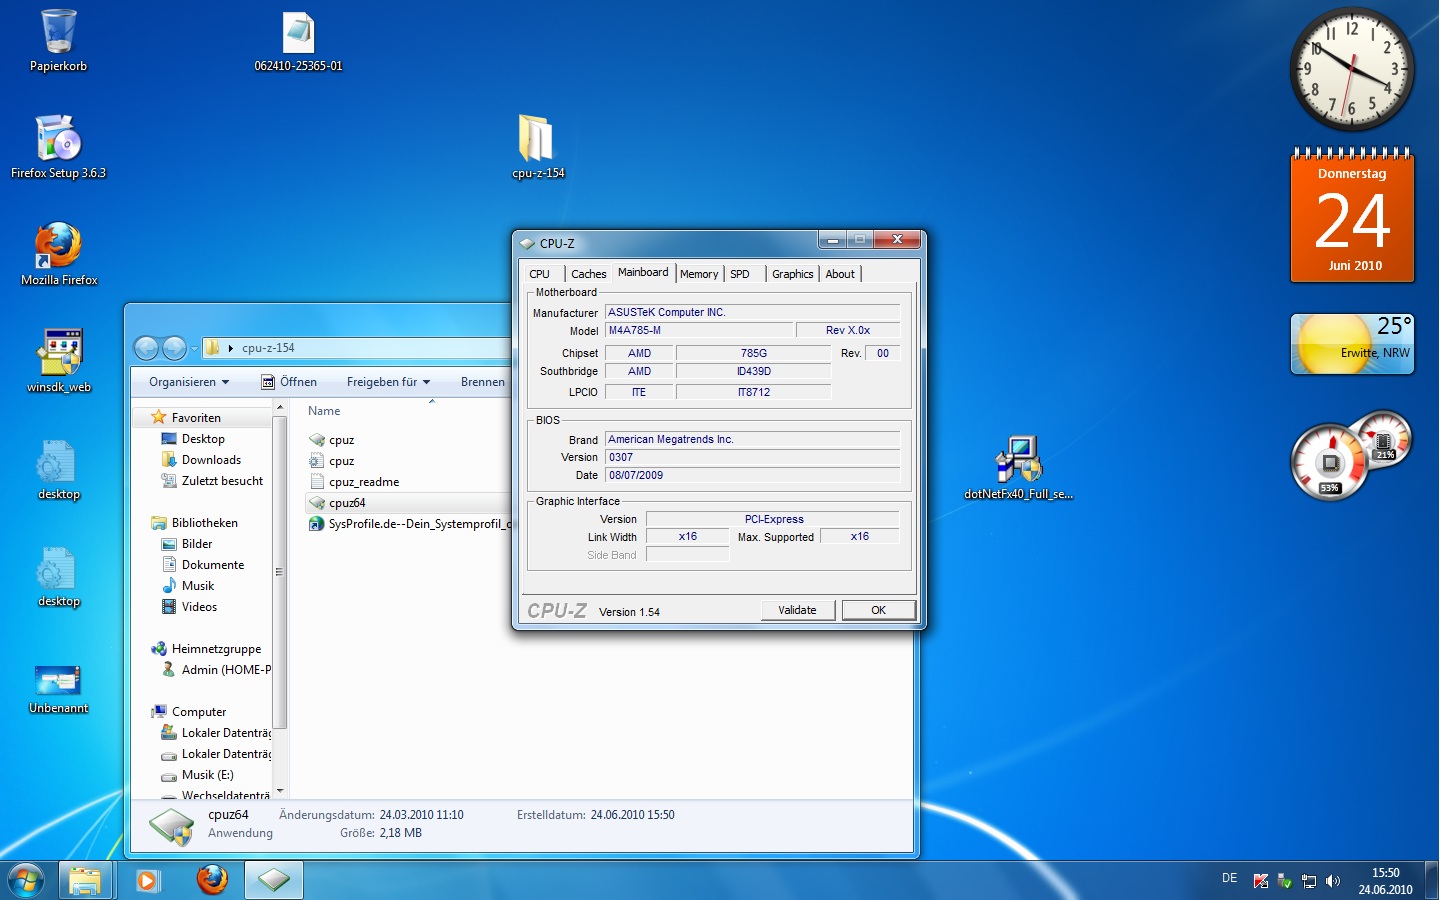This screenshot has width=1440, height=900.
Task: Click Öffnen in the Explorer toolbar
Action: [x=289, y=382]
